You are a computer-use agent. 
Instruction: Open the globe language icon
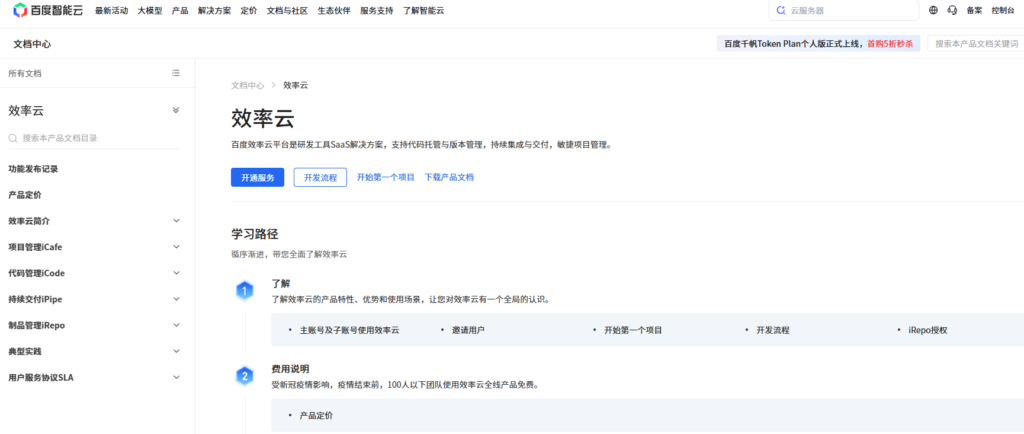[x=933, y=10]
